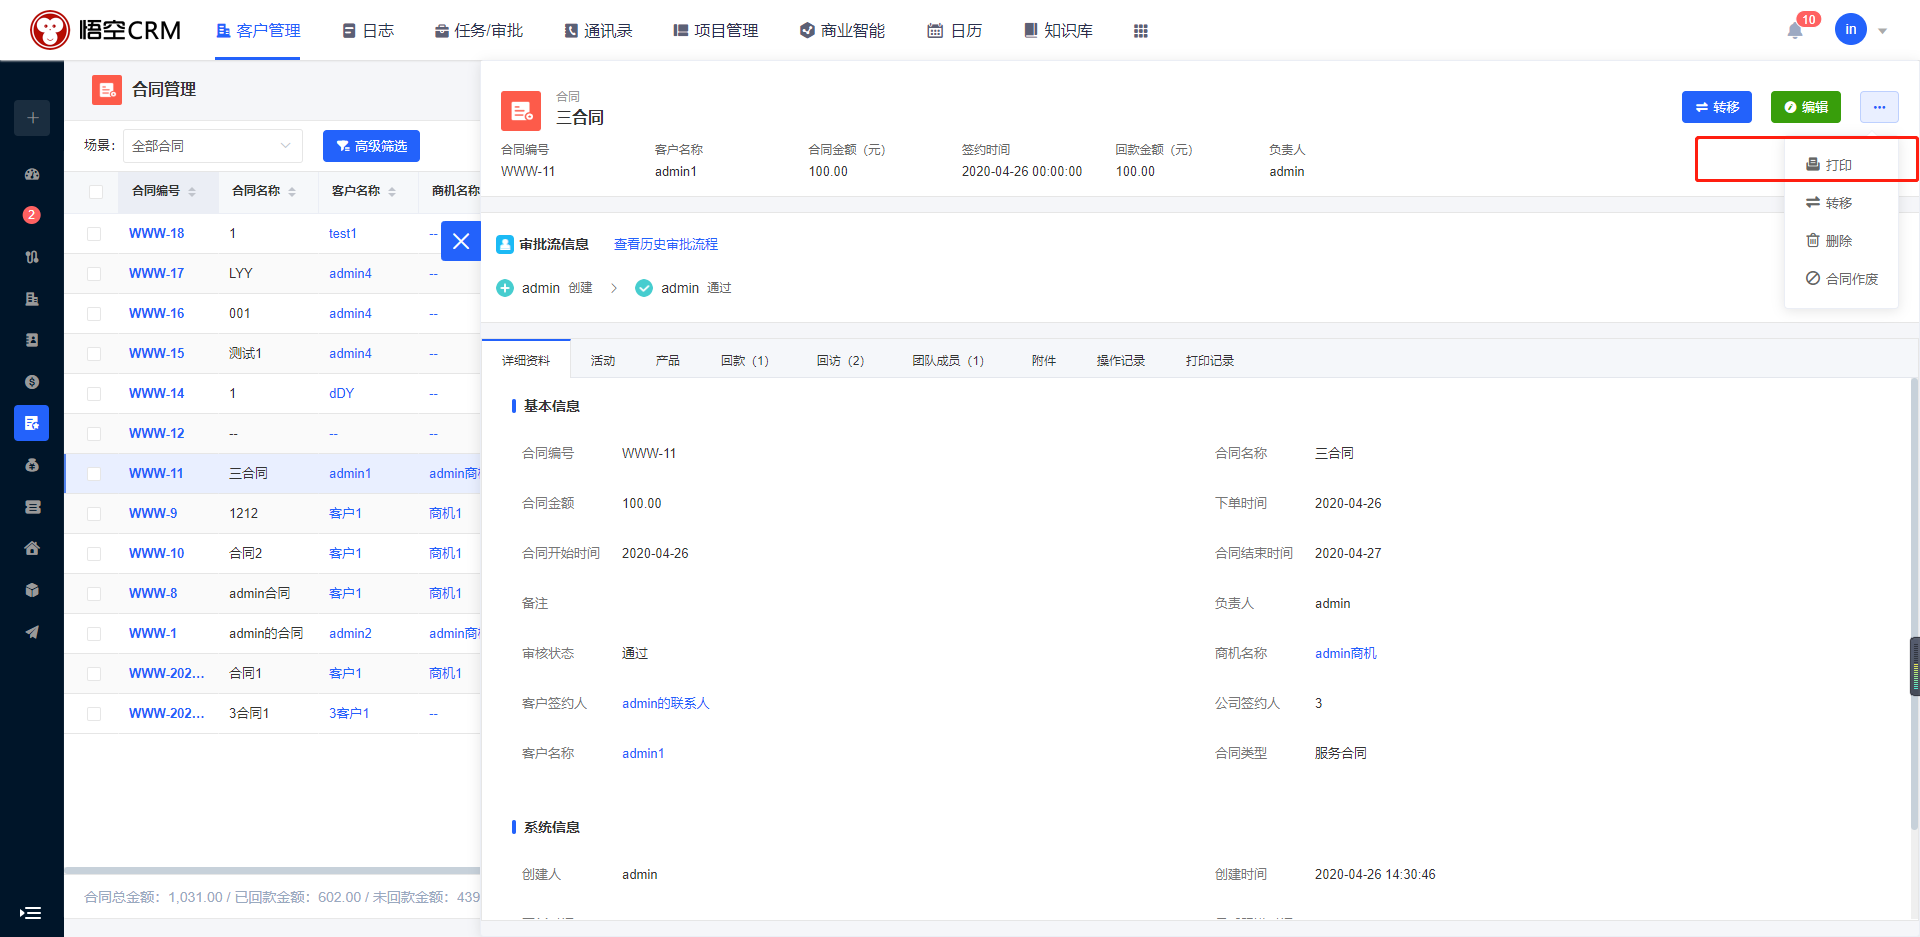Select the active contract management sidebar icon
Image resolution: width=1920 pixels, height=937 pixels.
point(32,423)
